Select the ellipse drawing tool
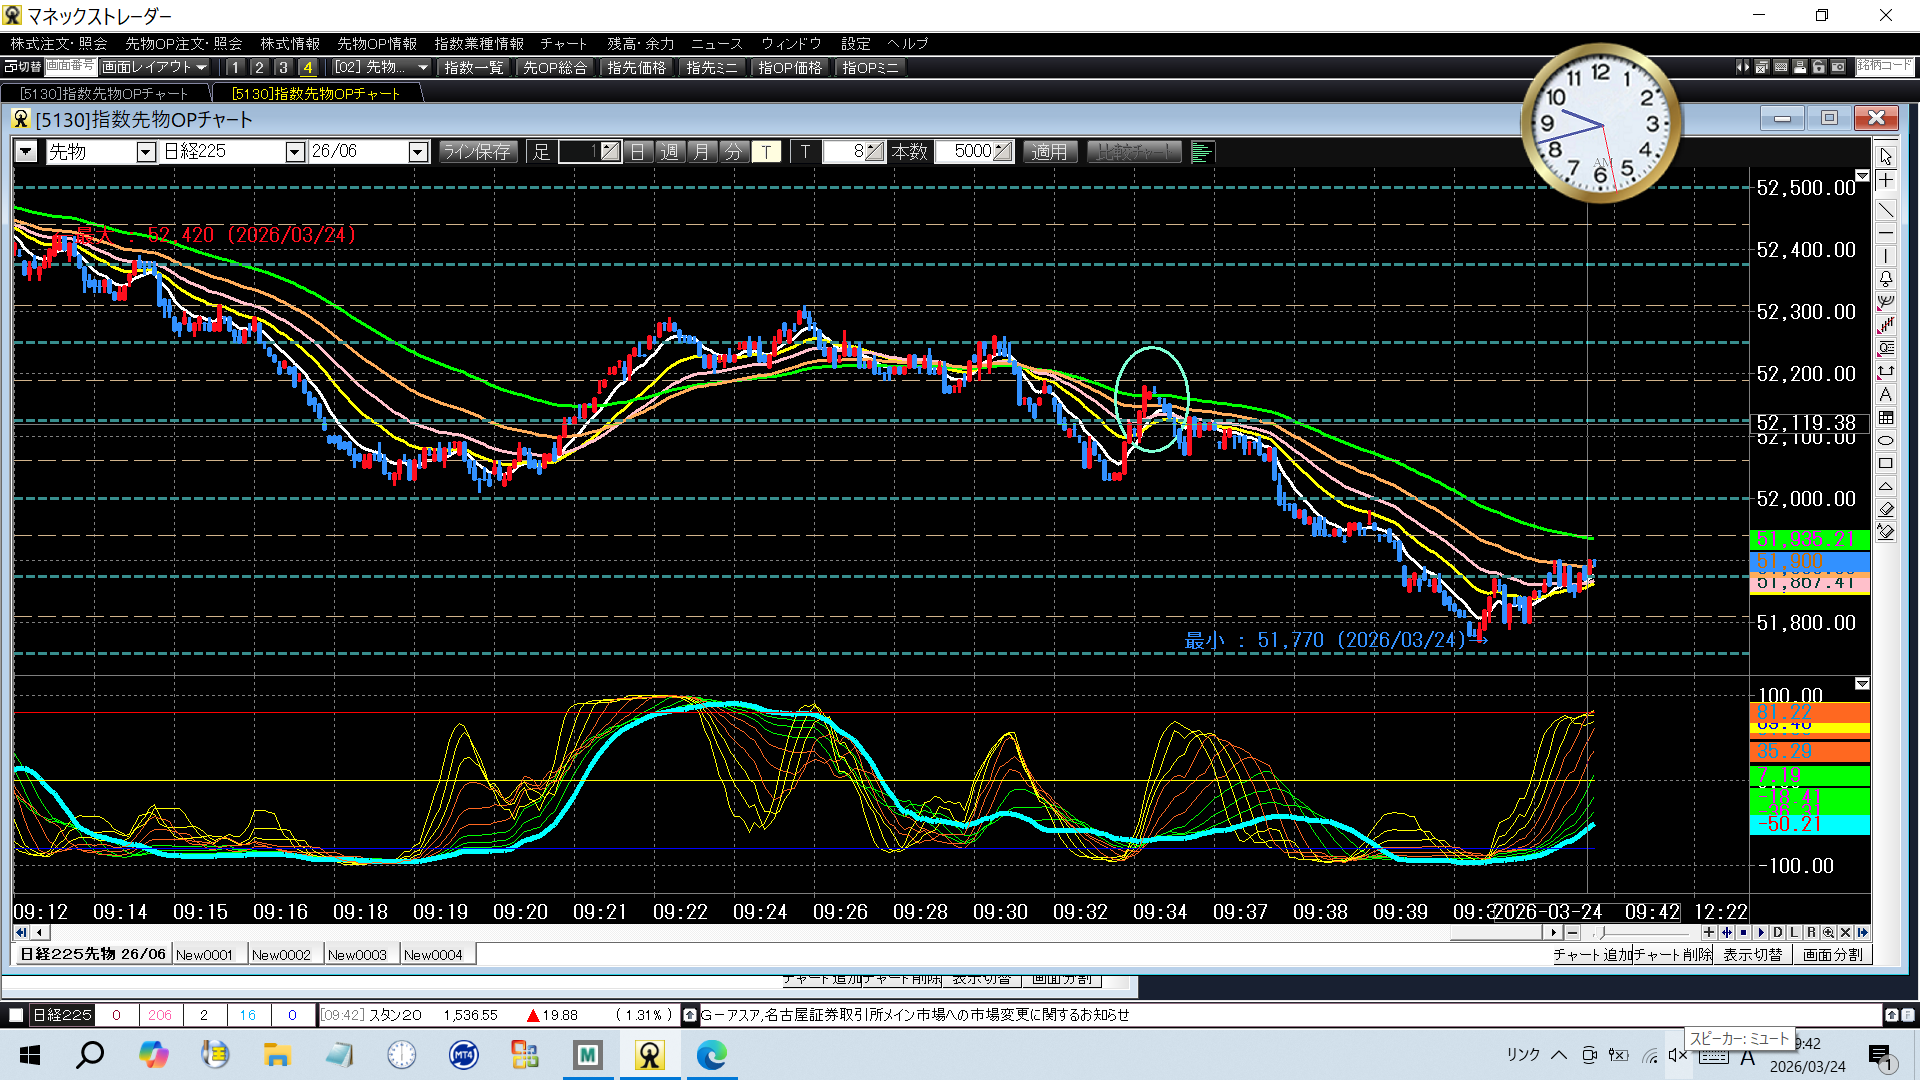Image resolution: width=1920 pixels, height=1080 pixels. (x=1886, y=441)
